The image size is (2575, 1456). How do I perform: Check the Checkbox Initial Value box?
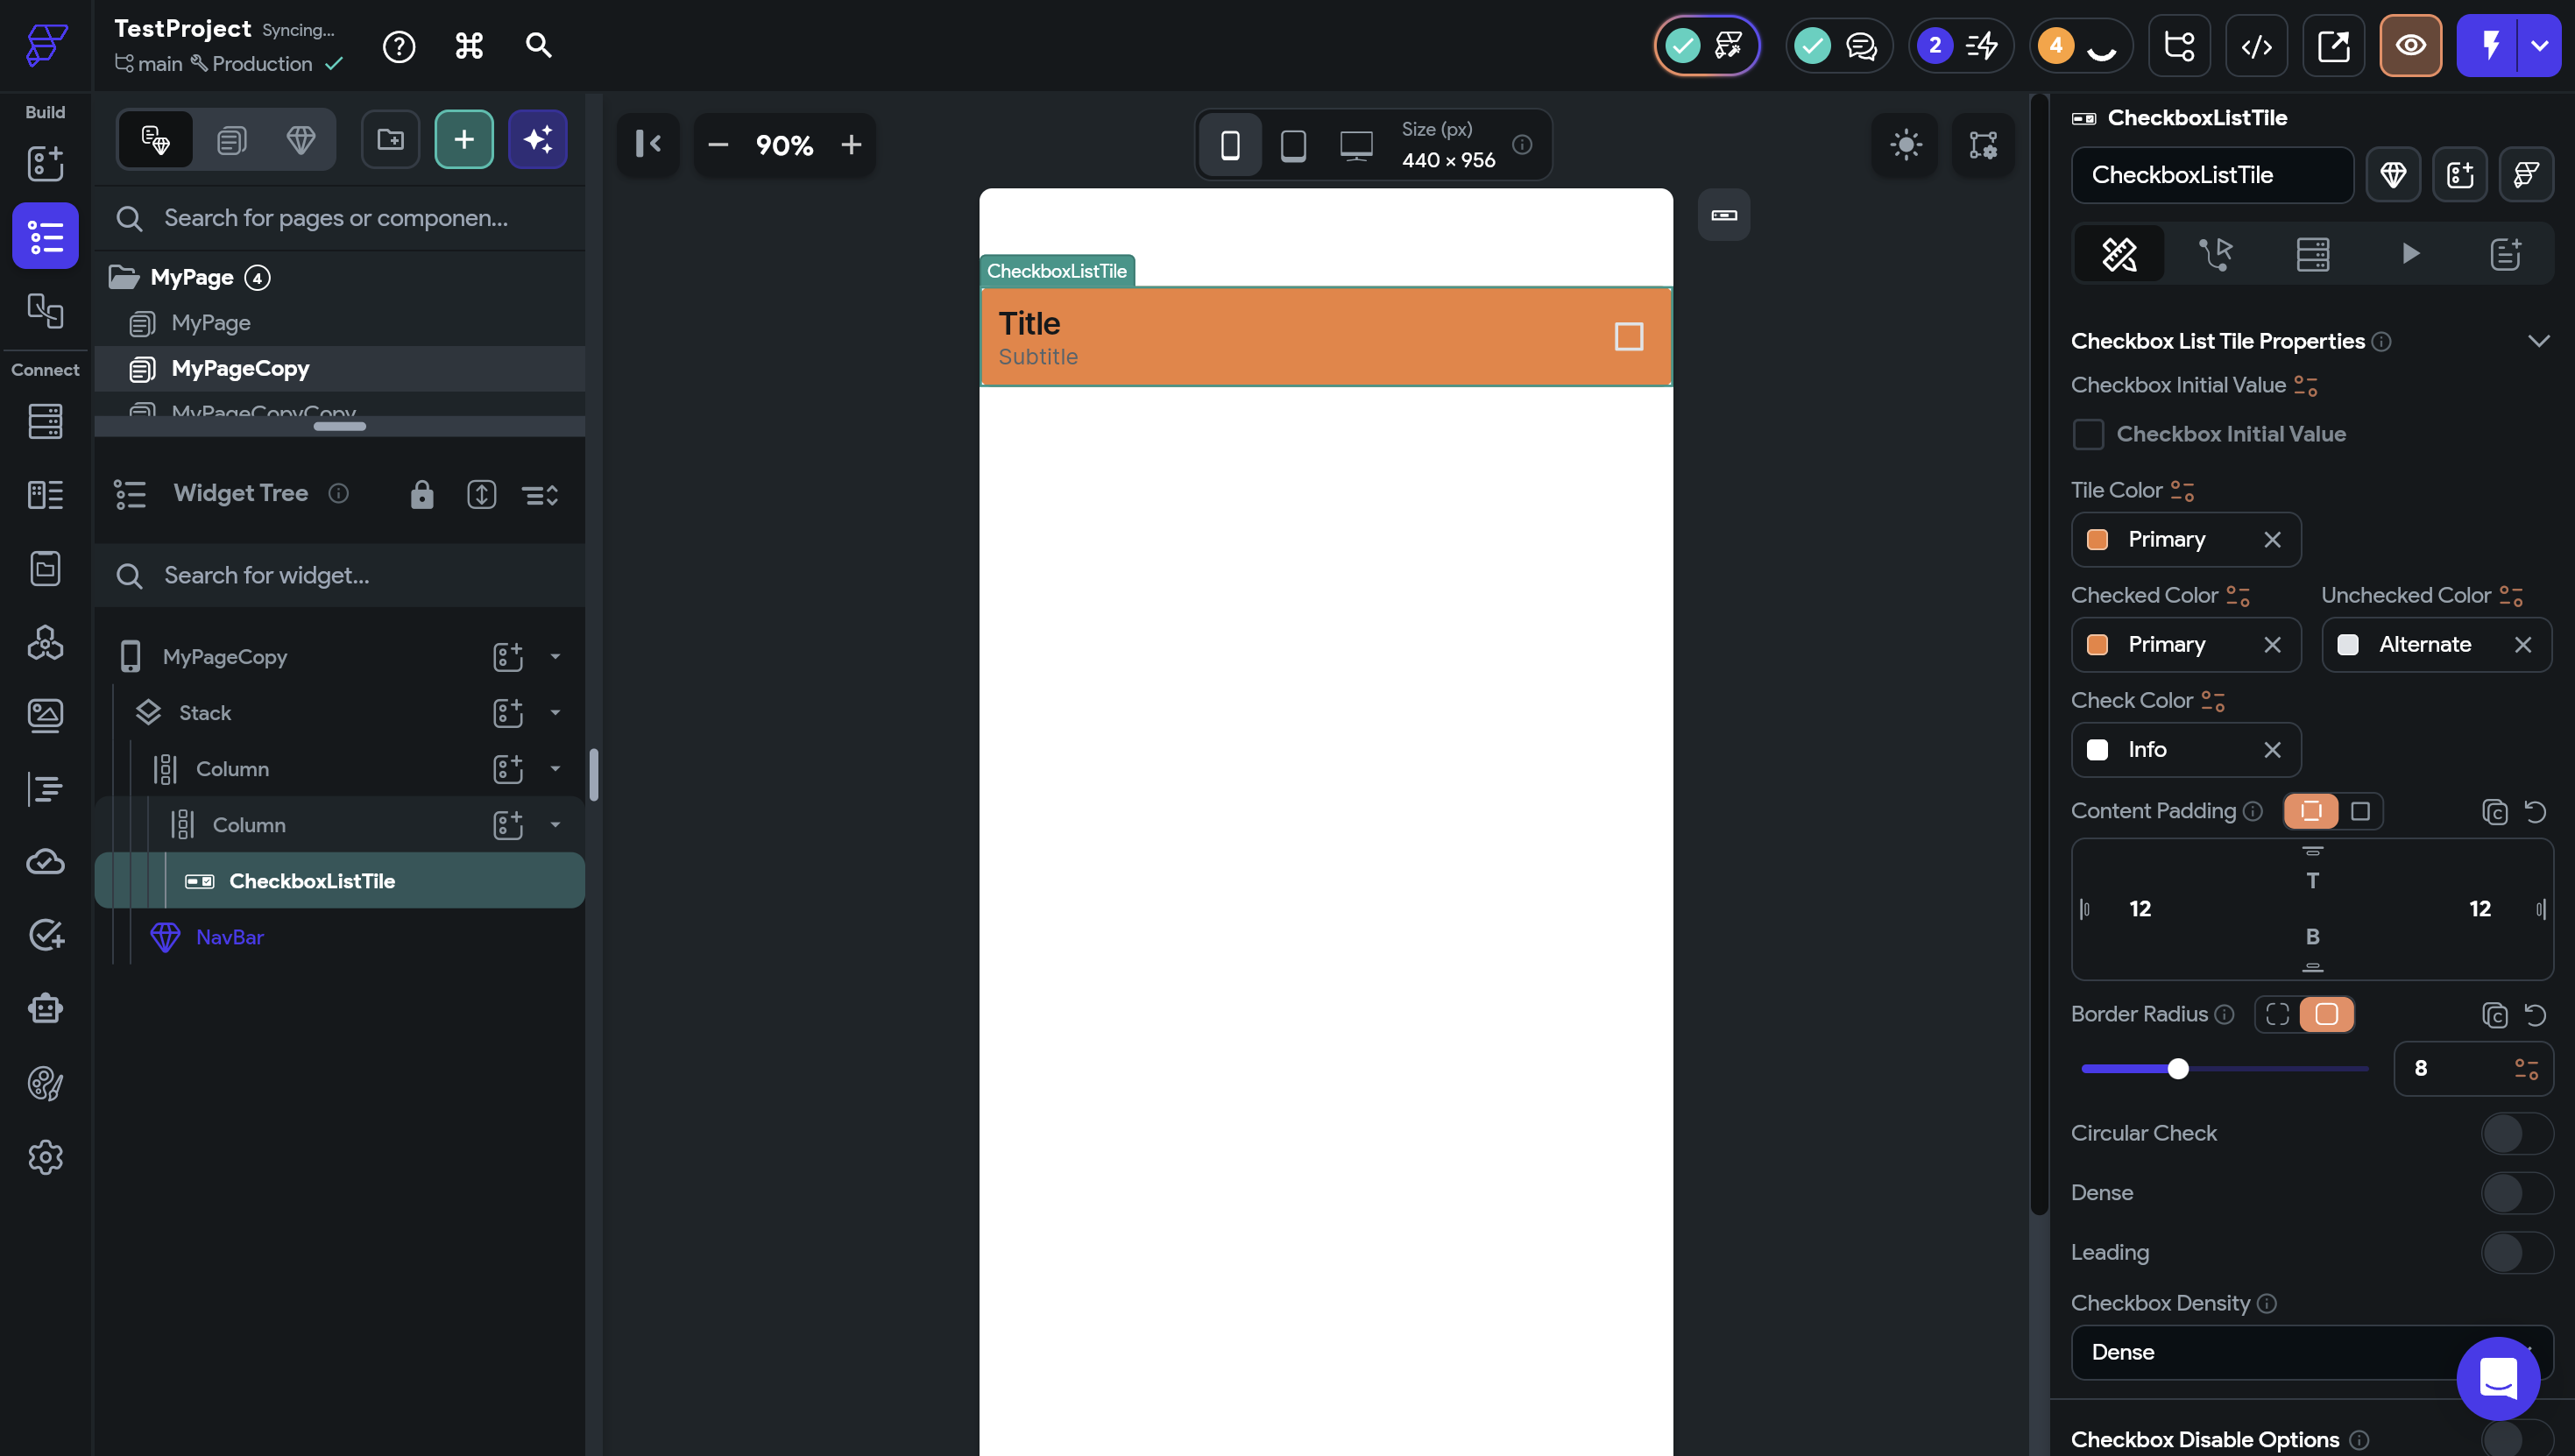(2088, 434)
